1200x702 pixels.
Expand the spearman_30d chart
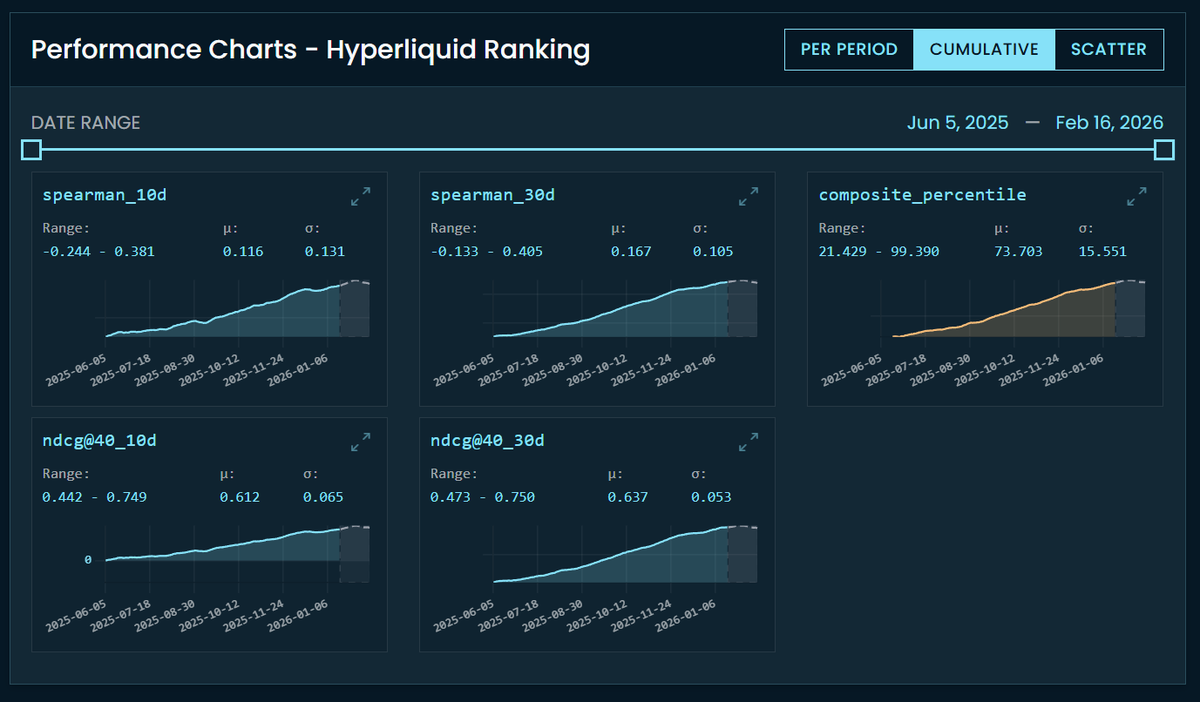pyautogui.click(x=748, y=197)
